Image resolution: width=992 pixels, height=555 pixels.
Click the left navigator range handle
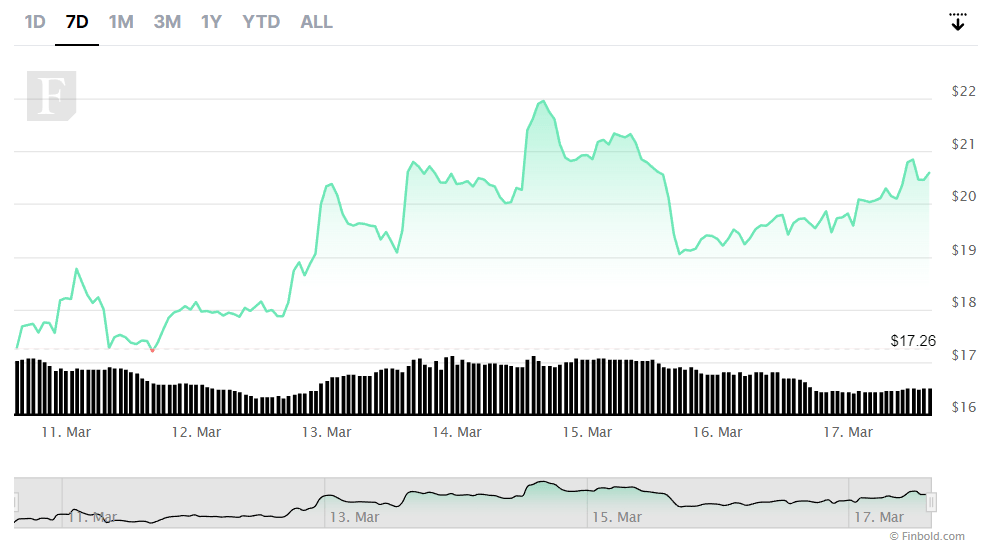[15, 502]
